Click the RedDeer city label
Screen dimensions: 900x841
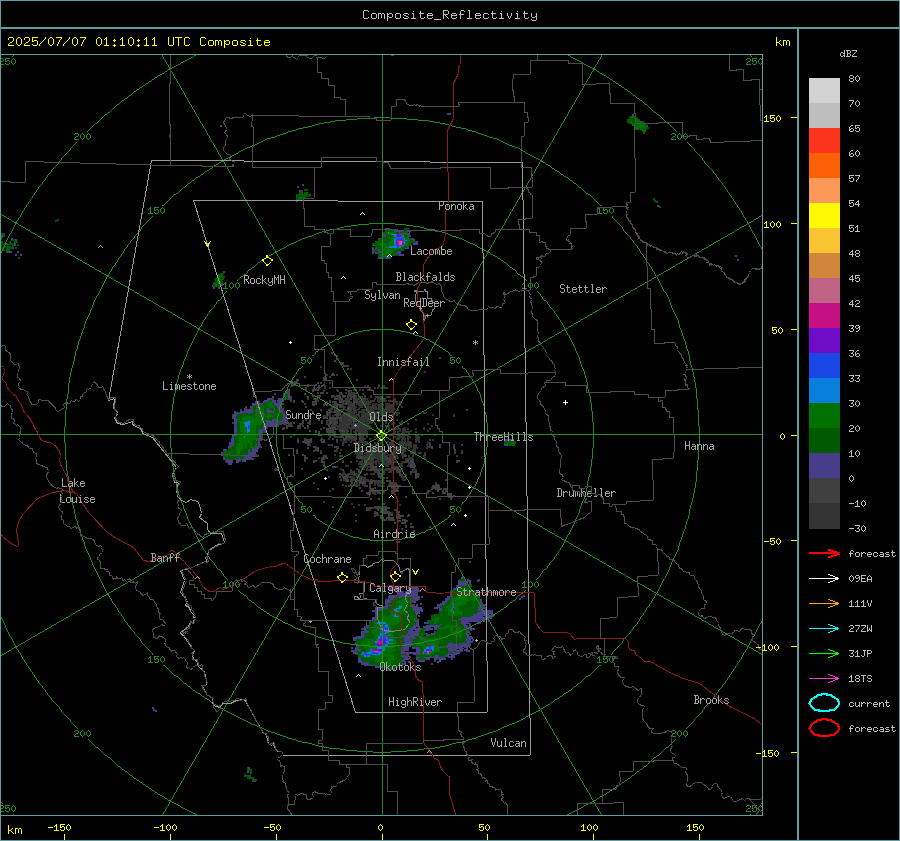point(424,303)
